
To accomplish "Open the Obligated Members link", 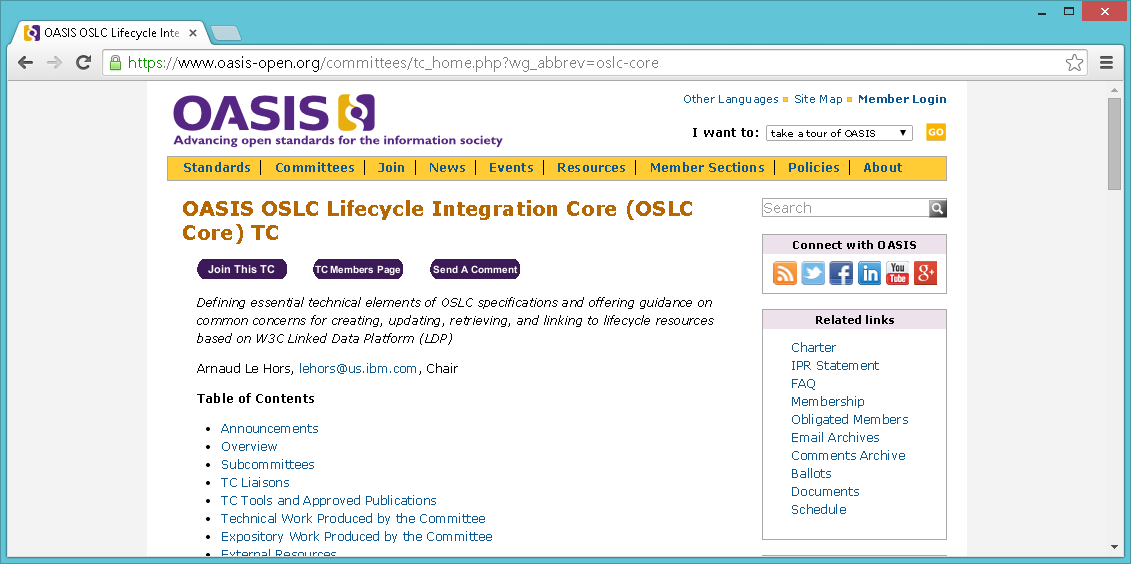I will coord(849,420).
